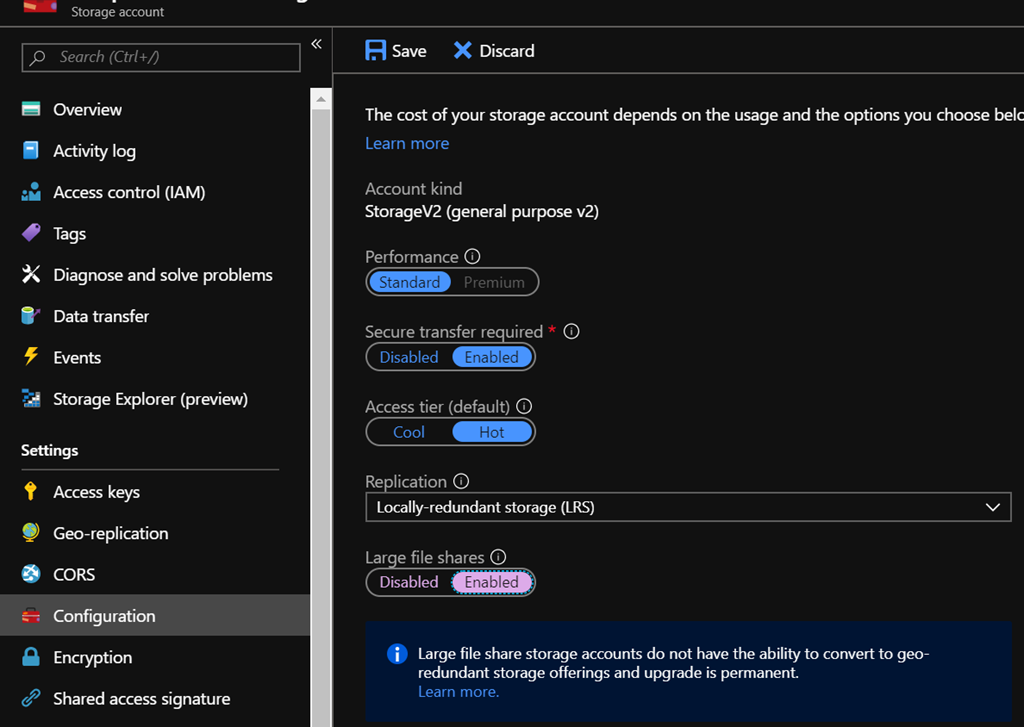Collapse the sidebar with the double chevron
Viewport: 1024px width, 727px height.
point(316,44)
